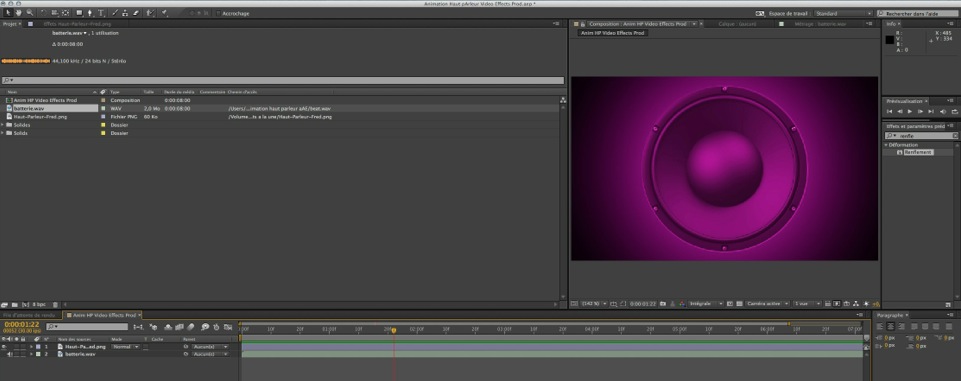Open the viewer zoom percentage dropdown
The height and width of the screenshot is (381, 961).
594,304
